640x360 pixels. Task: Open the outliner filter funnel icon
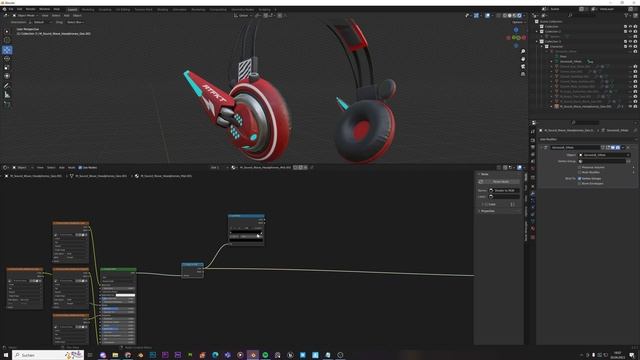[626, 16]
